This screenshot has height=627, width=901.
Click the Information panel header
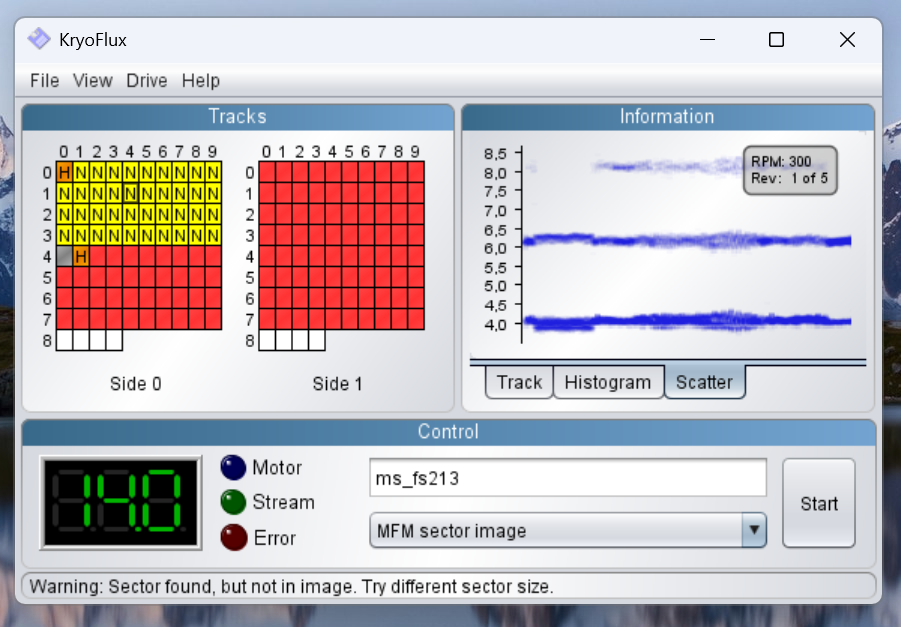[668, 117]
